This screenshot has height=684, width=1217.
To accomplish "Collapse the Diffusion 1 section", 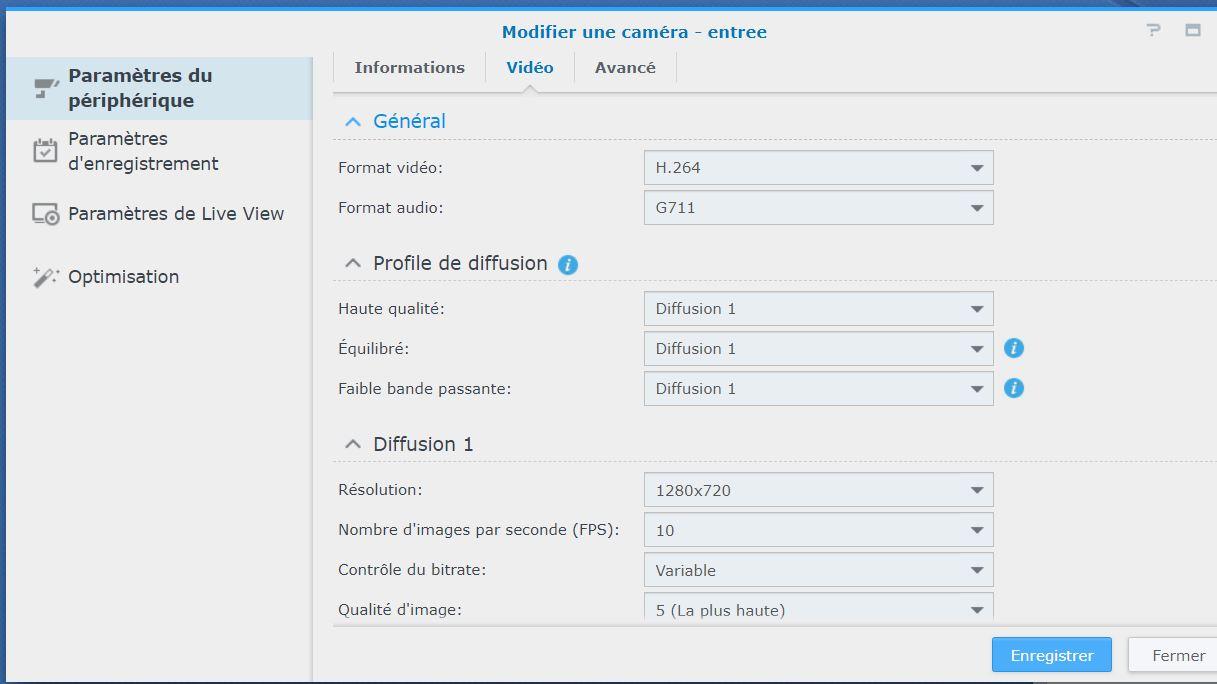I will (352, 444).
